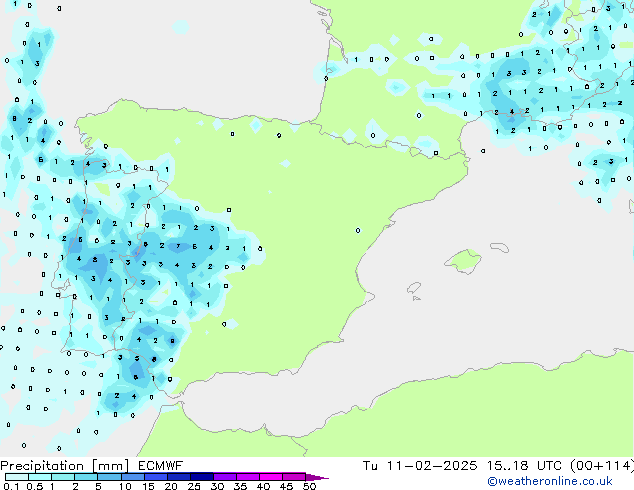Click the weatheronline.co.uk copyright link
The height and width of the screenshot is (490, 634).
[550, 482]
